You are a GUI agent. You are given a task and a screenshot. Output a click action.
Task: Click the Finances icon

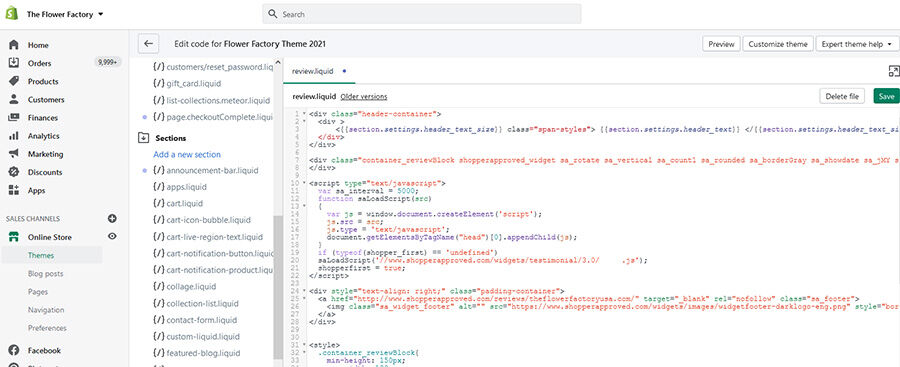tap(14, 117)
